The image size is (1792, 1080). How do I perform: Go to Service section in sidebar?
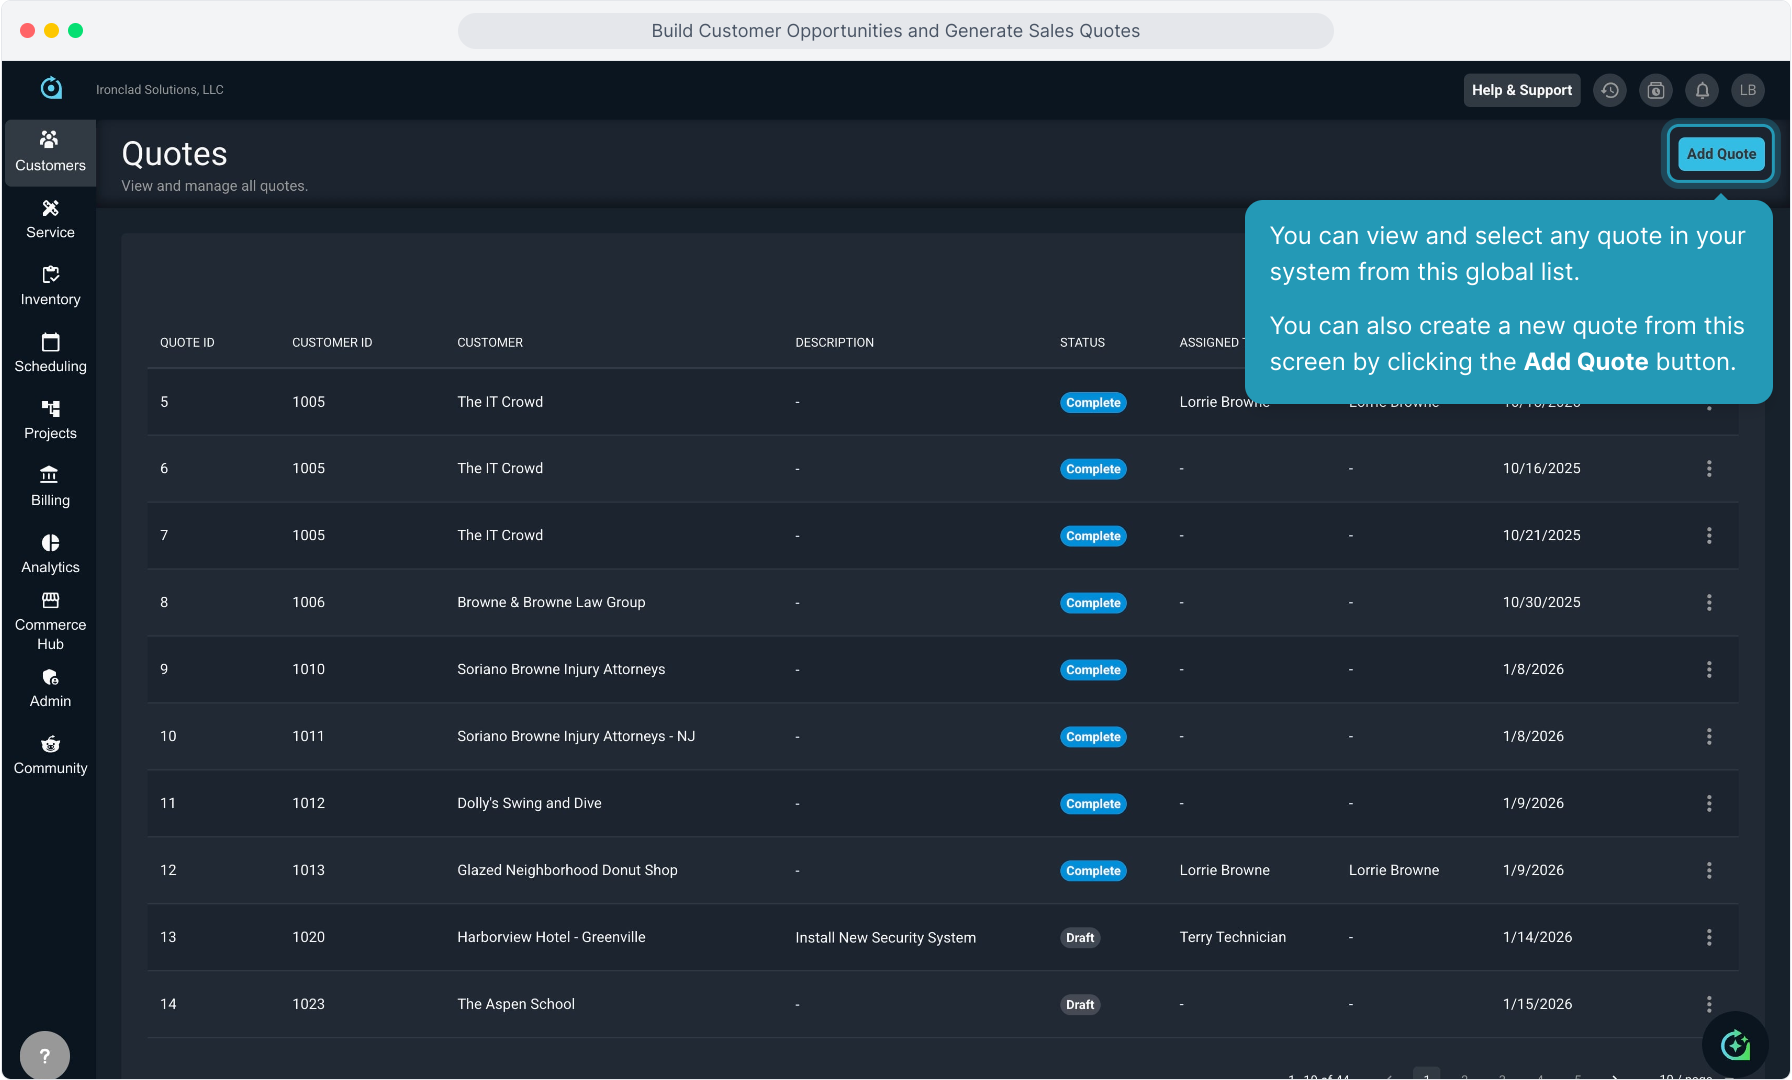[x=50, y=219]
